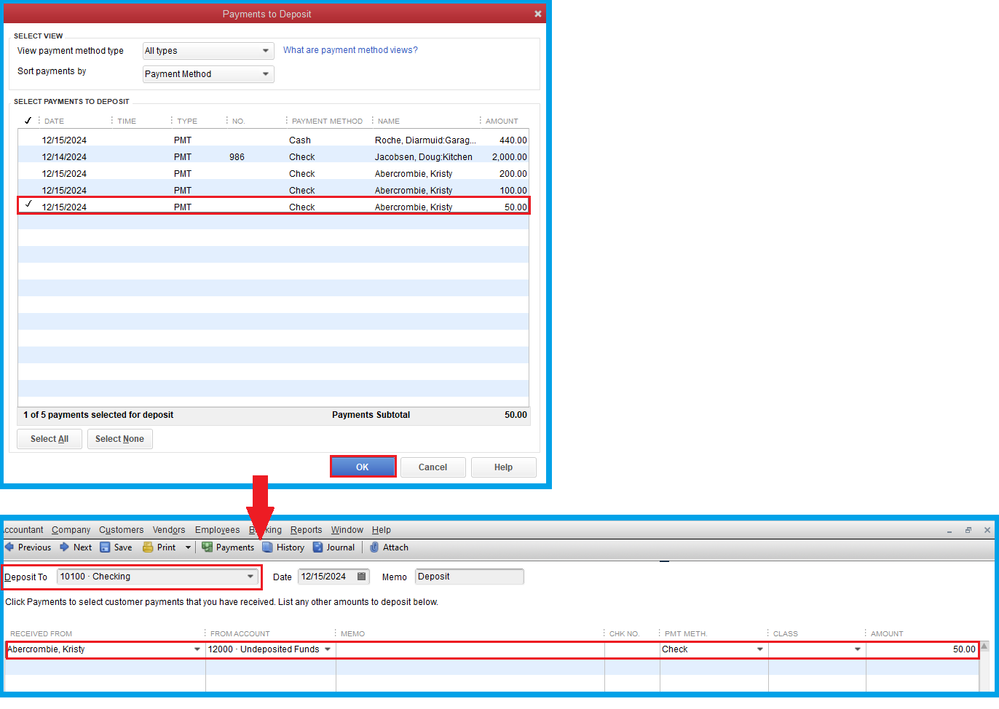999x709 pixels.
Task: Click into the Memo field containing Deposit
Action: (468, 577)
